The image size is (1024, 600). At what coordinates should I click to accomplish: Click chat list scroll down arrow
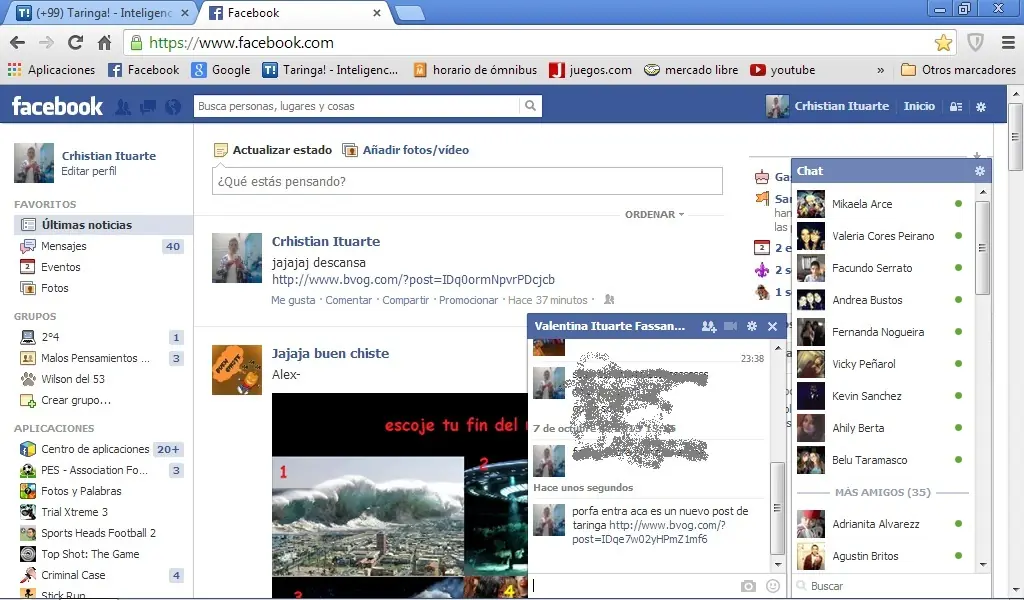point(983,565)
